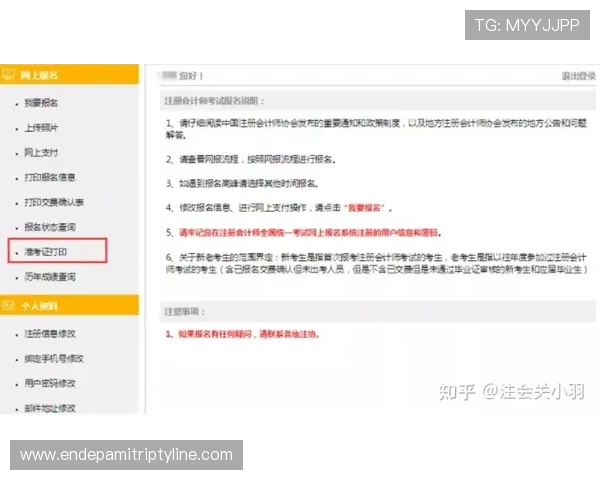
Task: Click instruction 3 about 报名高峰
Action: pos(242,184)
